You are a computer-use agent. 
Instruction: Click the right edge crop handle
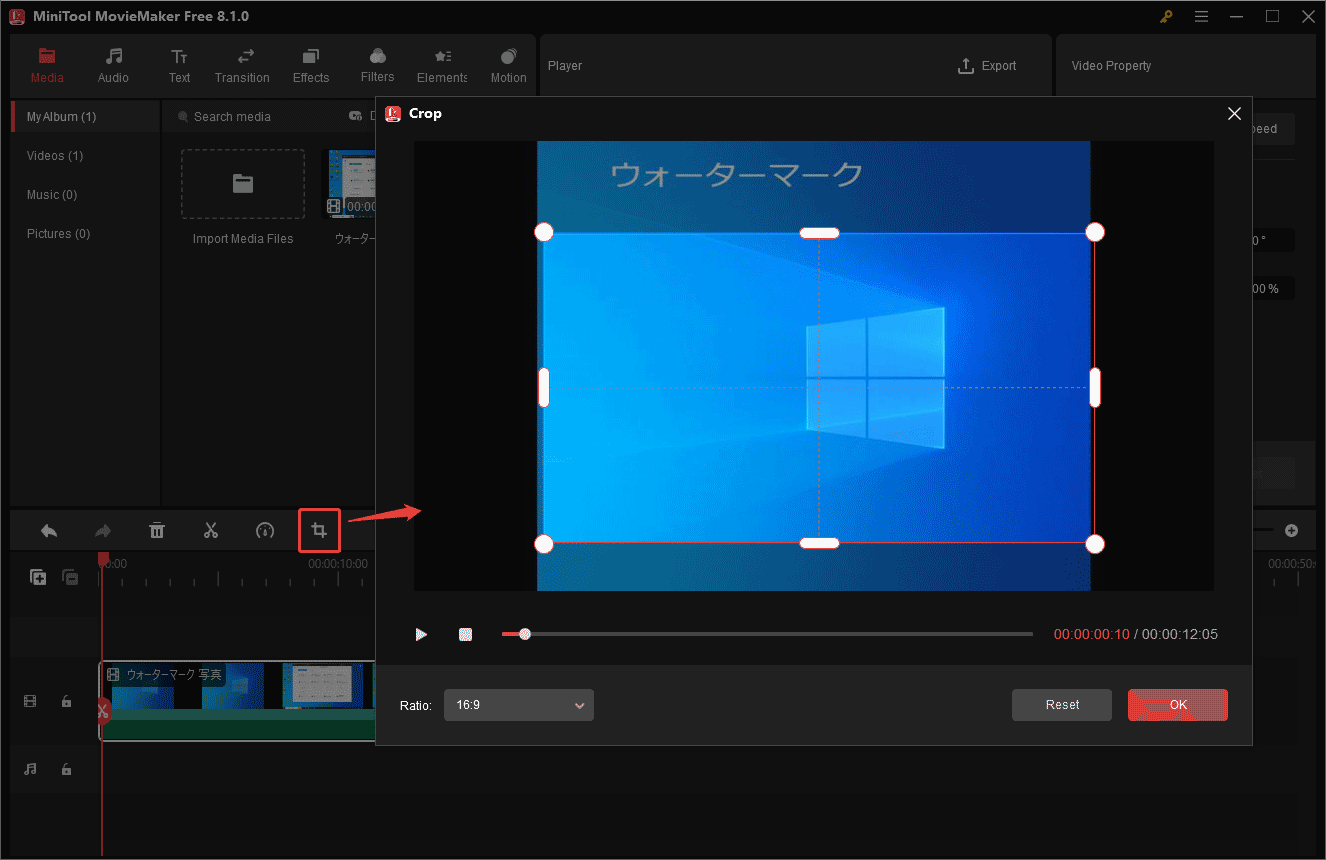1095,388
